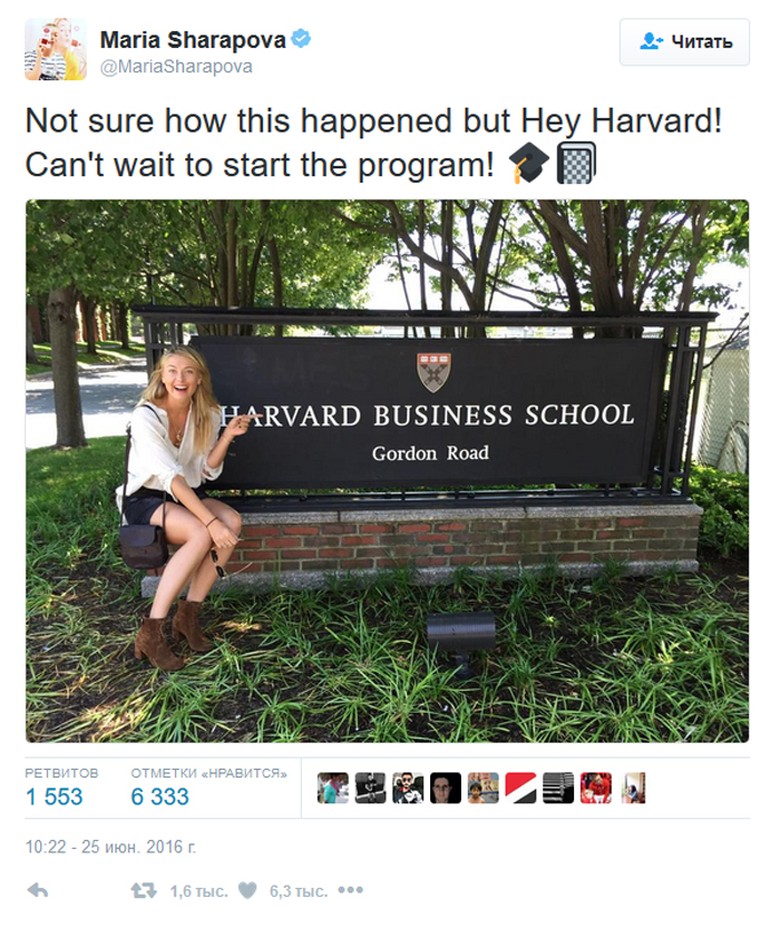Retweet this post via the retweet icon
The image size is (780, 928).
tap(144, 890)
